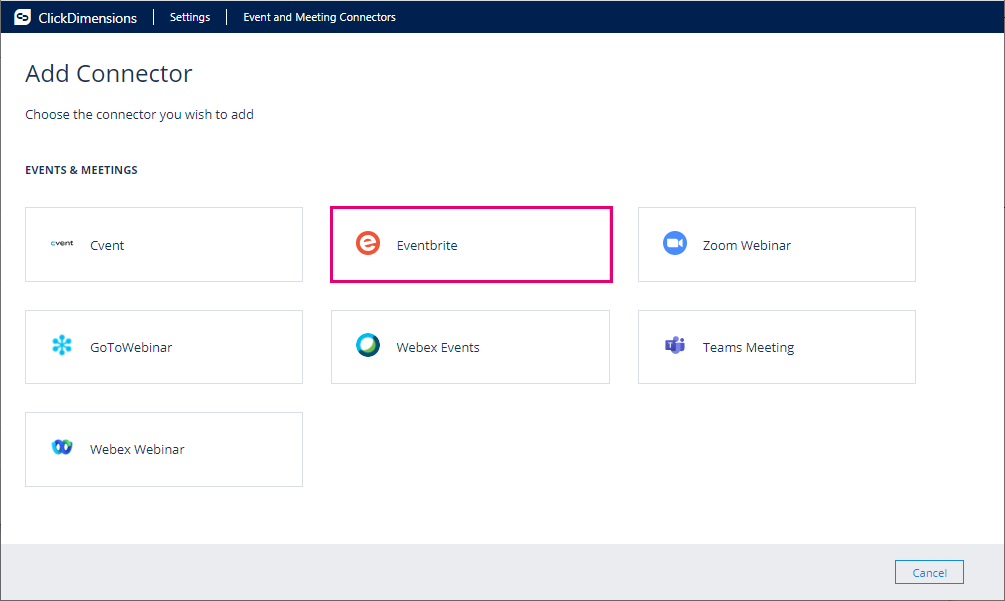Click the GoToWebinar flower icon
The image size is (1005, 601).
(x=61, y=345)
